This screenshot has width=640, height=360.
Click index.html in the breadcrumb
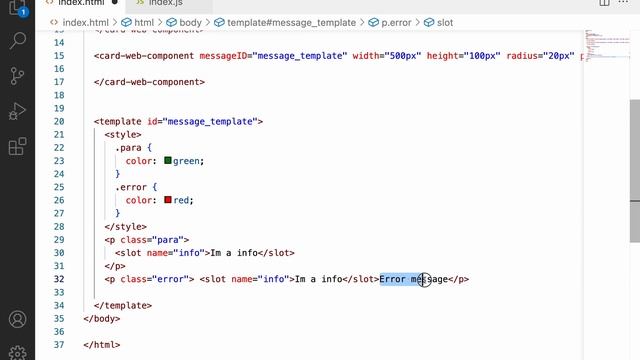[x=85, y=22]
